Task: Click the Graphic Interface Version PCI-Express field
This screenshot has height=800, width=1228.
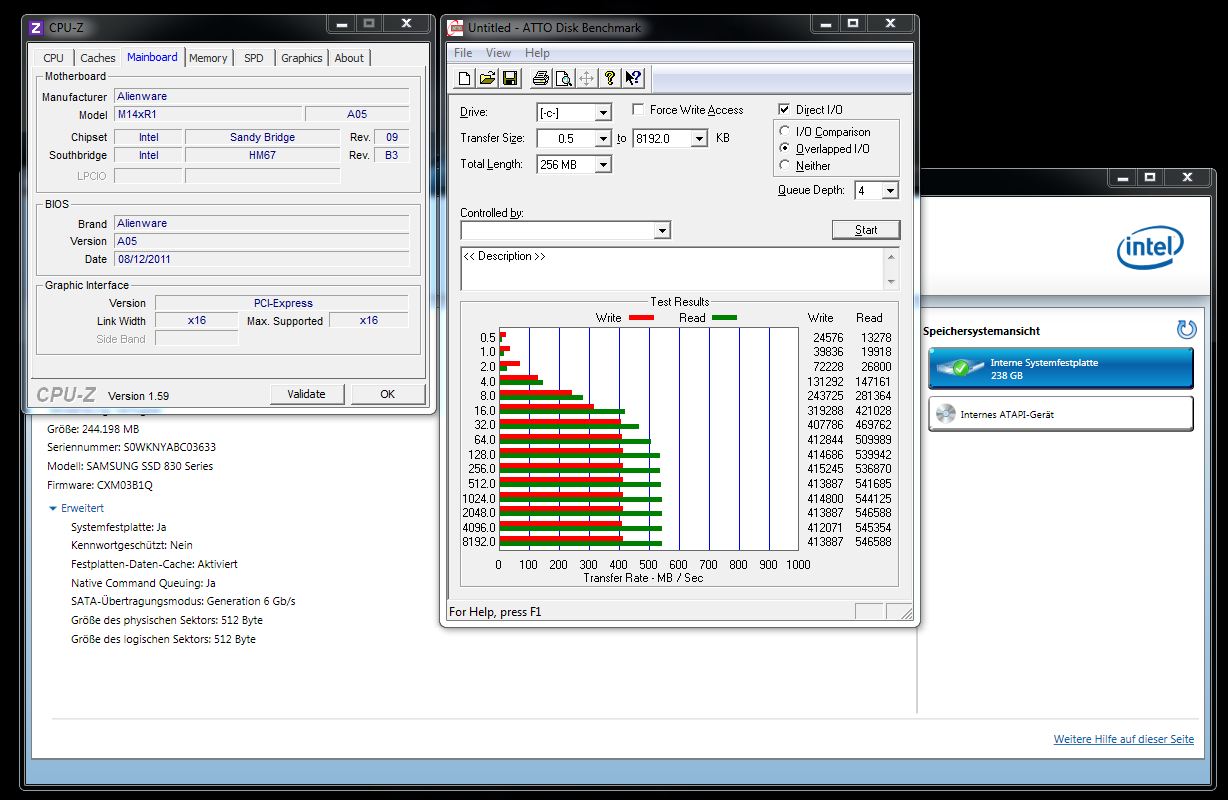Action: [282, 302]
